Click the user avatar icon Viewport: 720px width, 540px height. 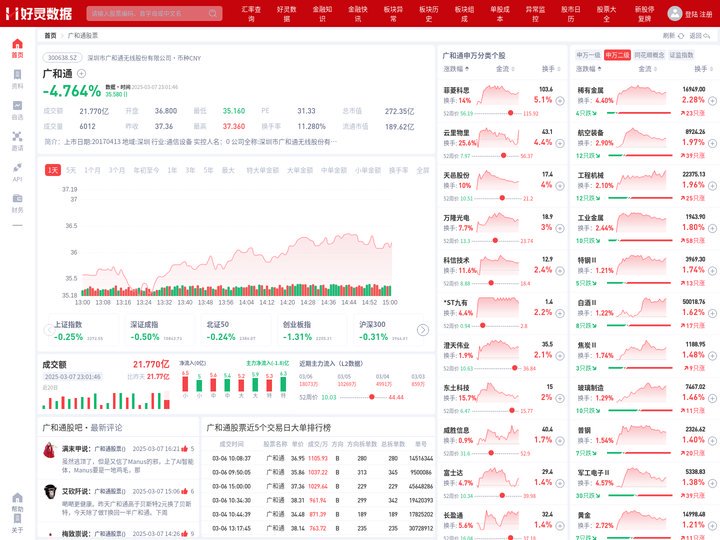pos(675,13)
